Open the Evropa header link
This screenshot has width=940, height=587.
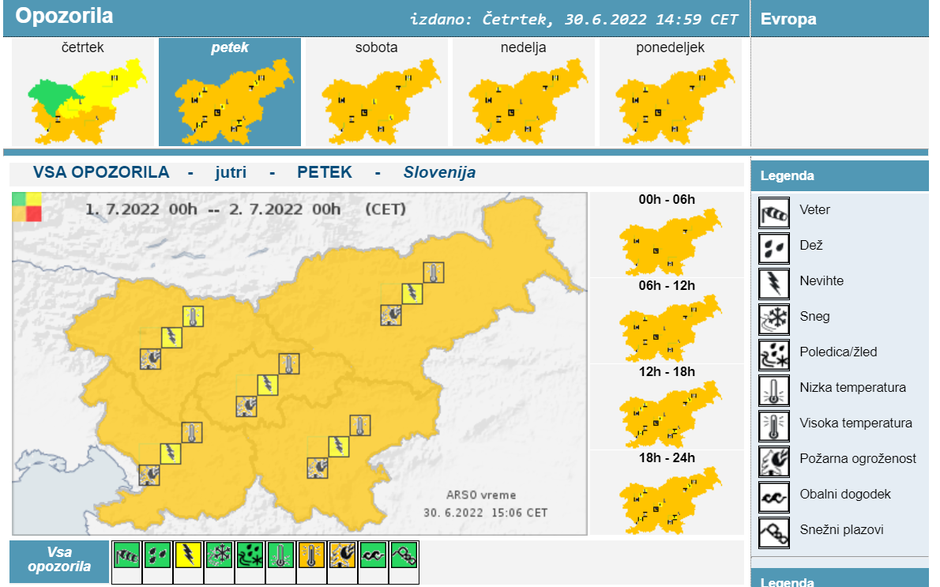point(789,18)
